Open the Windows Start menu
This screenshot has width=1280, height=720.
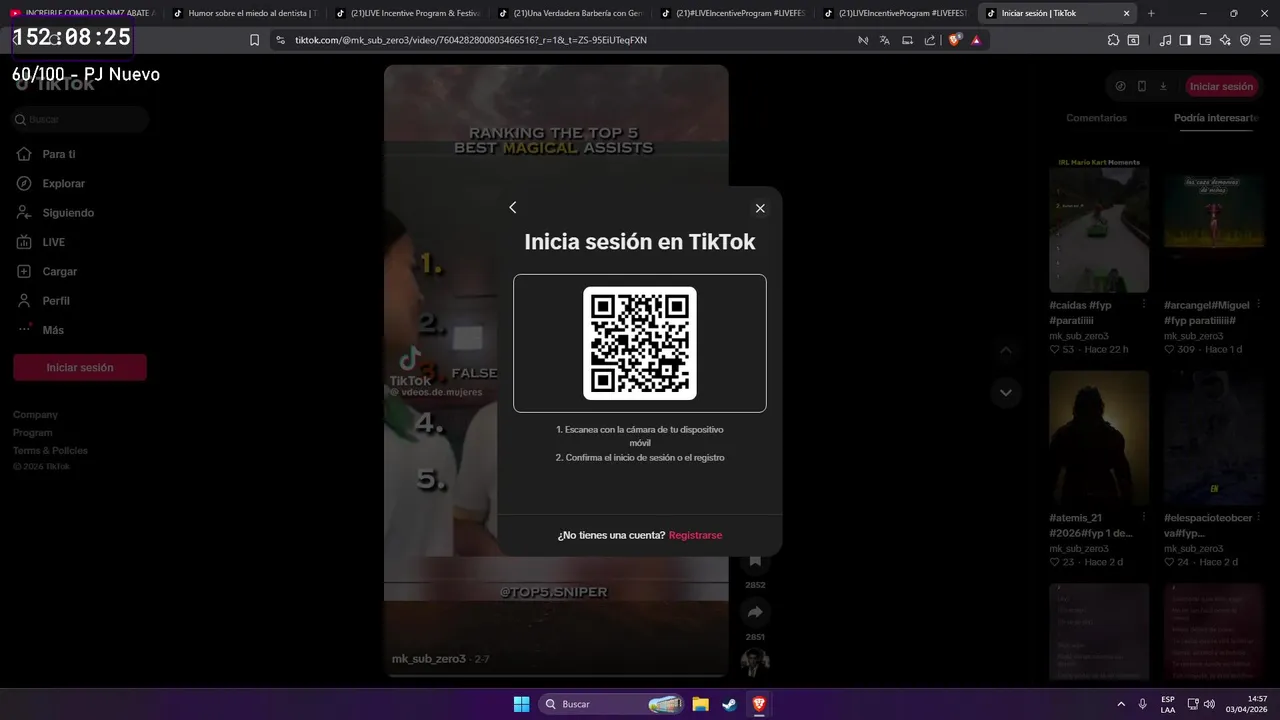pyautogui.click(x=521, y=704)
